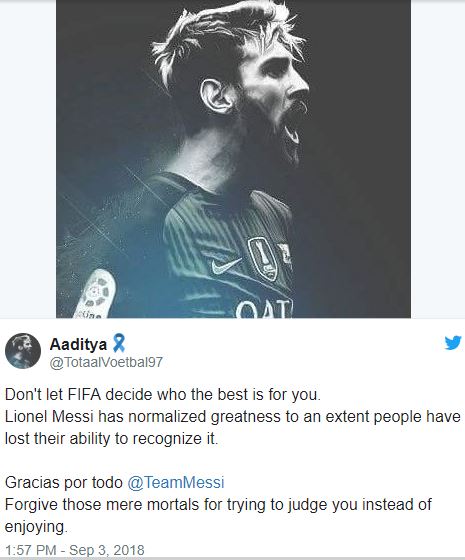The height and width of the screenshot is (560, 465).
Task: Click the La Liga sleeve patch
Action: pyautogui.click(x=96, y=295)
